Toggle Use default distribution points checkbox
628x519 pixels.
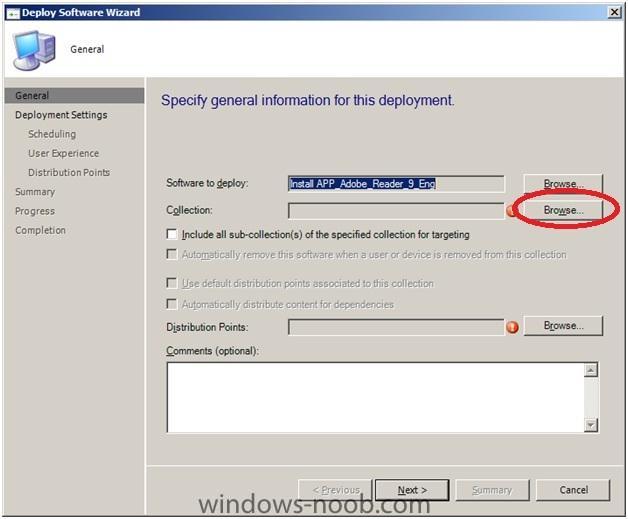tap(172, 283)
